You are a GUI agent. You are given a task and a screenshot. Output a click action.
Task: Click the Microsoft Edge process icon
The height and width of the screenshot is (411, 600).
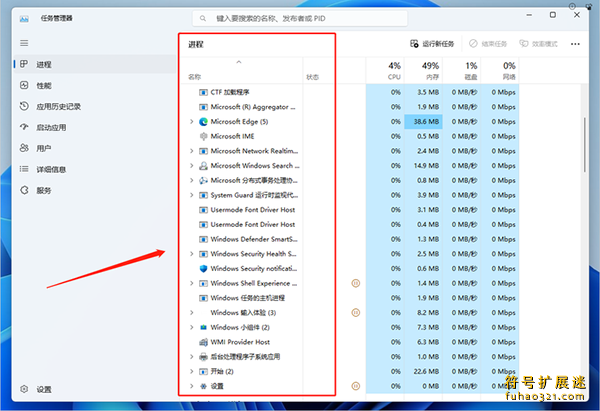tap(203, 122)
